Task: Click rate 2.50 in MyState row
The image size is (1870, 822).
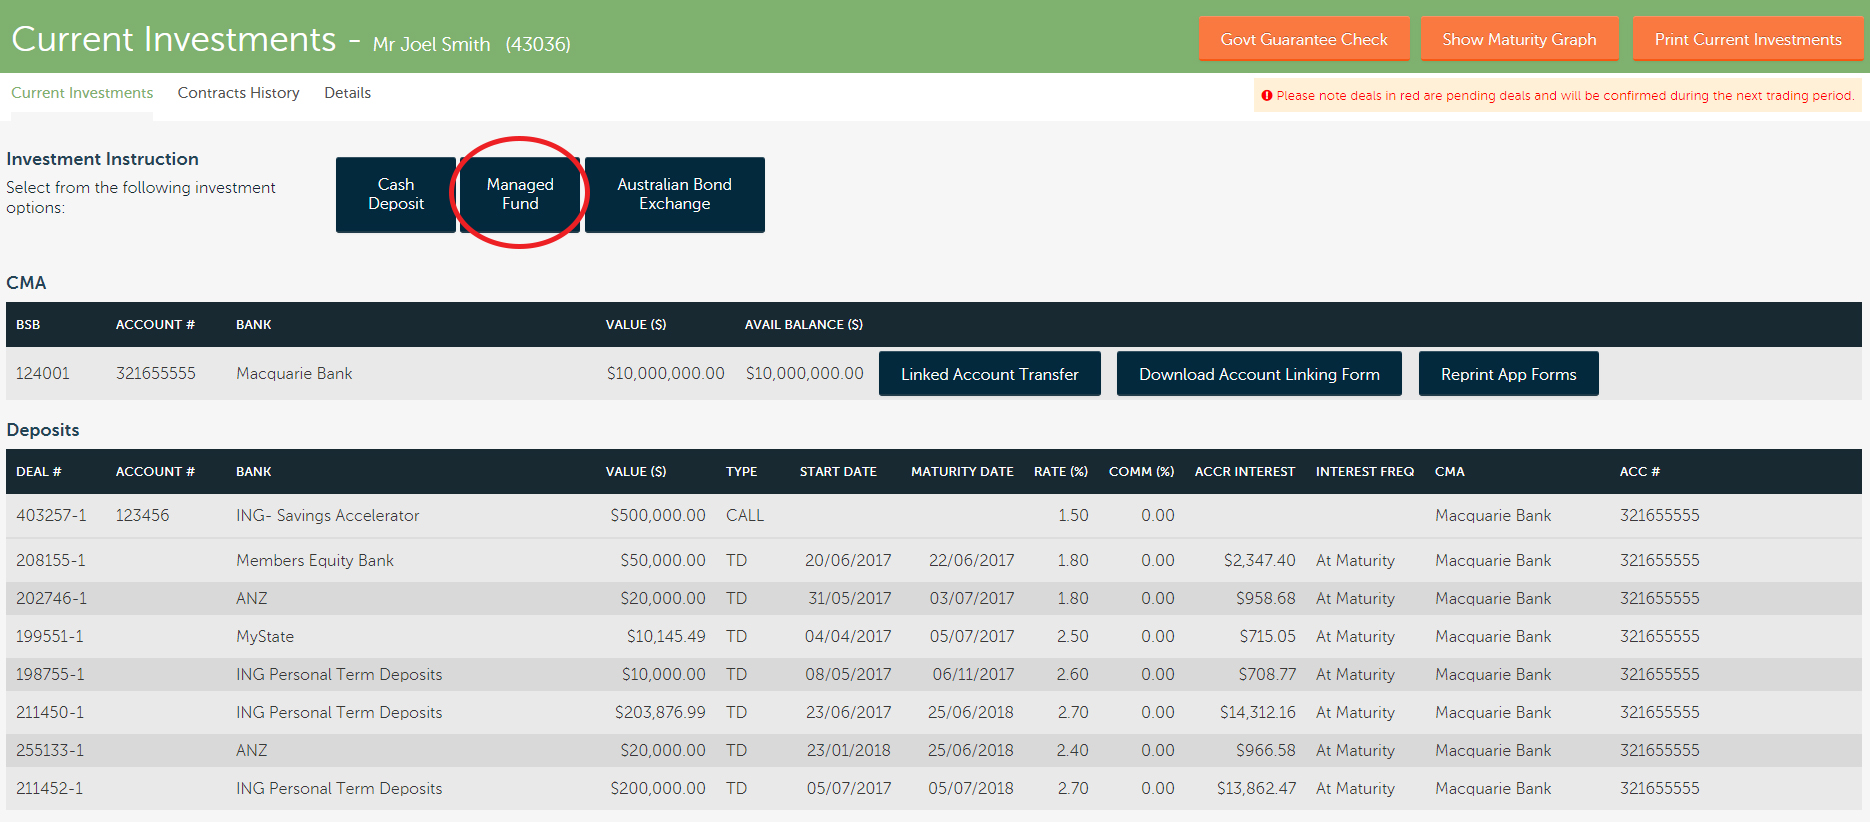Action: coord(1073,636)
